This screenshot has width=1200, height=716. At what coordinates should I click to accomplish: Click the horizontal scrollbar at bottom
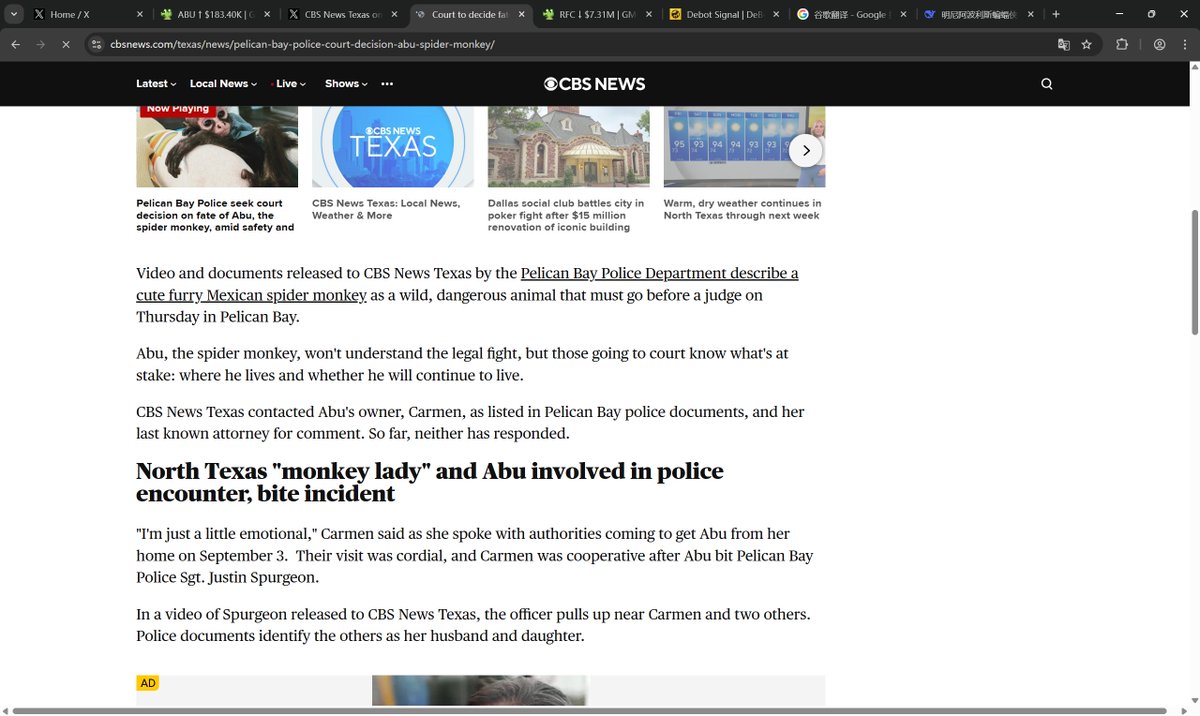click(590, 710)
